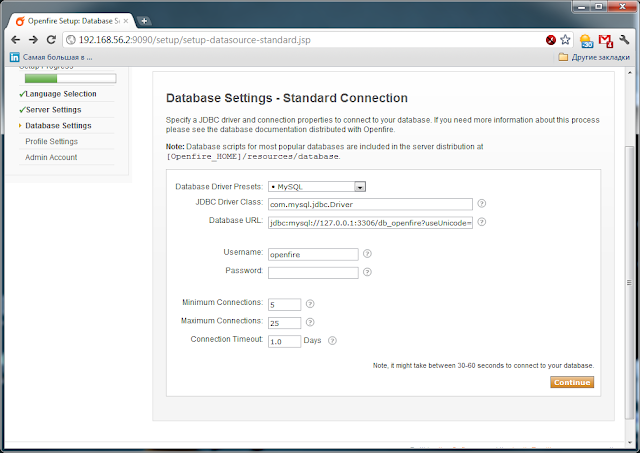The width and height of the screenshot is (640, 453).
Task: Click Database Settings in setup sidebar
Action: [58, 126]
